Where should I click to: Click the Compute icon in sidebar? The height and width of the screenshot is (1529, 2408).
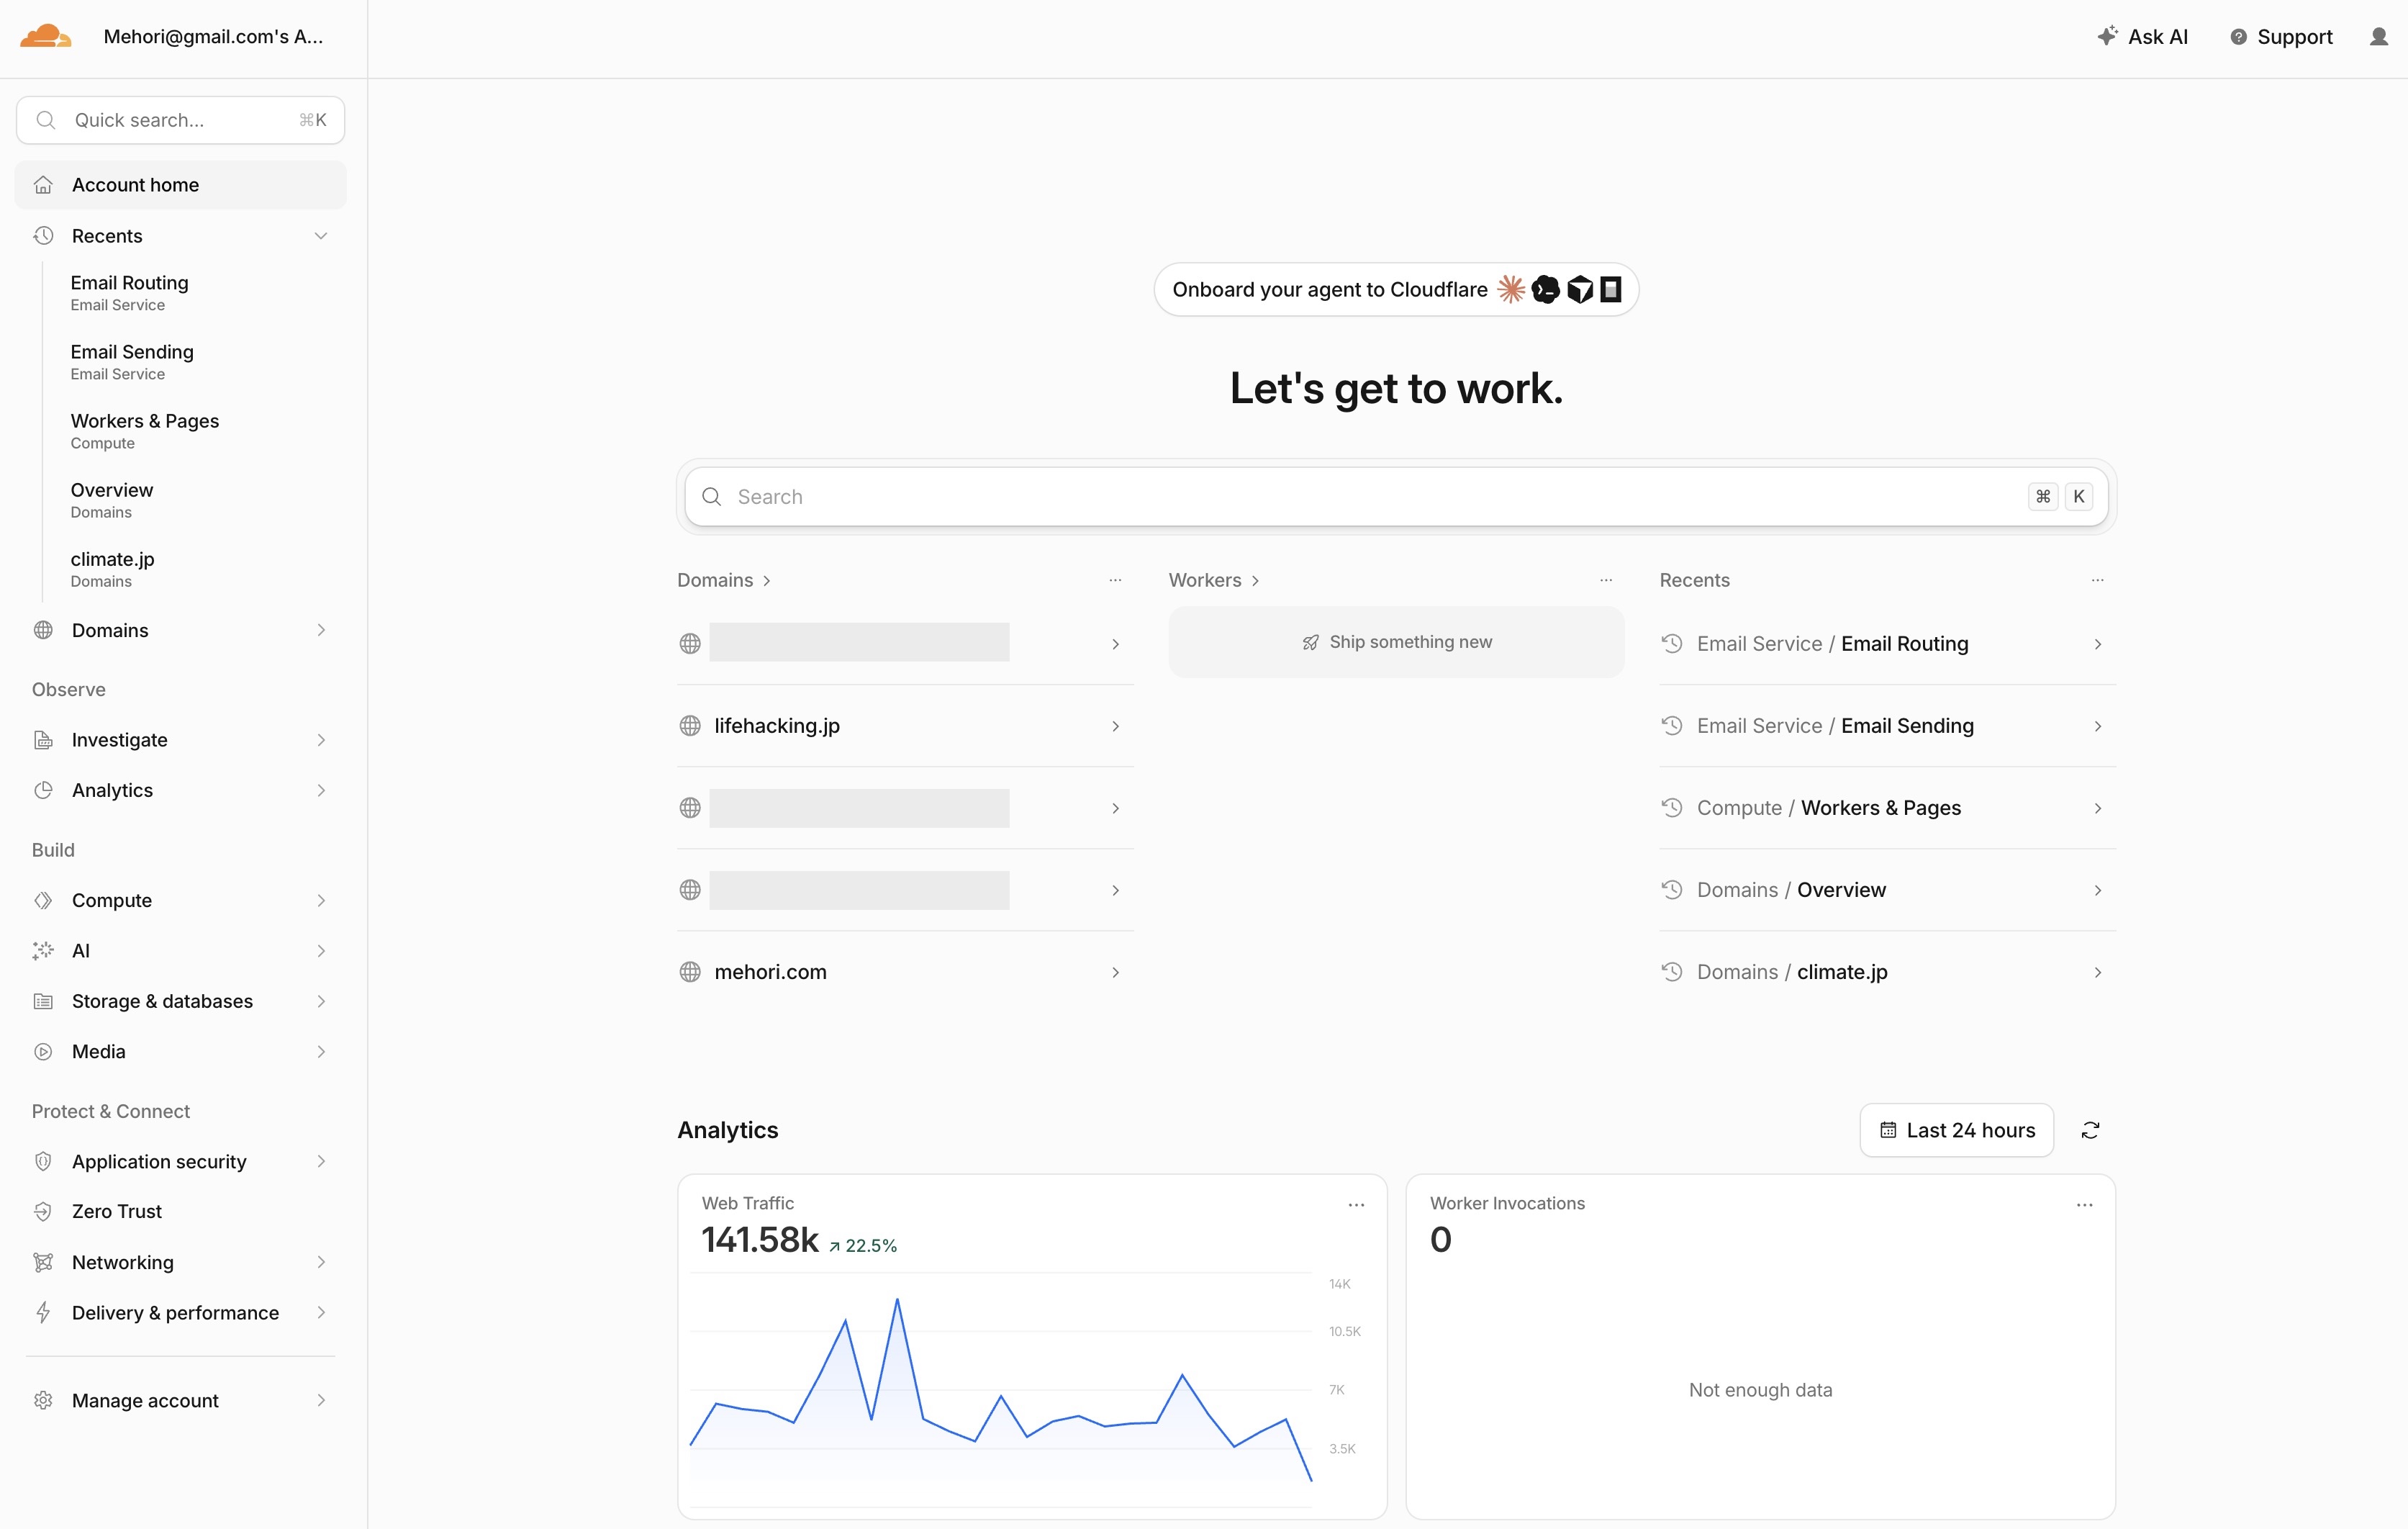[43, 900]
